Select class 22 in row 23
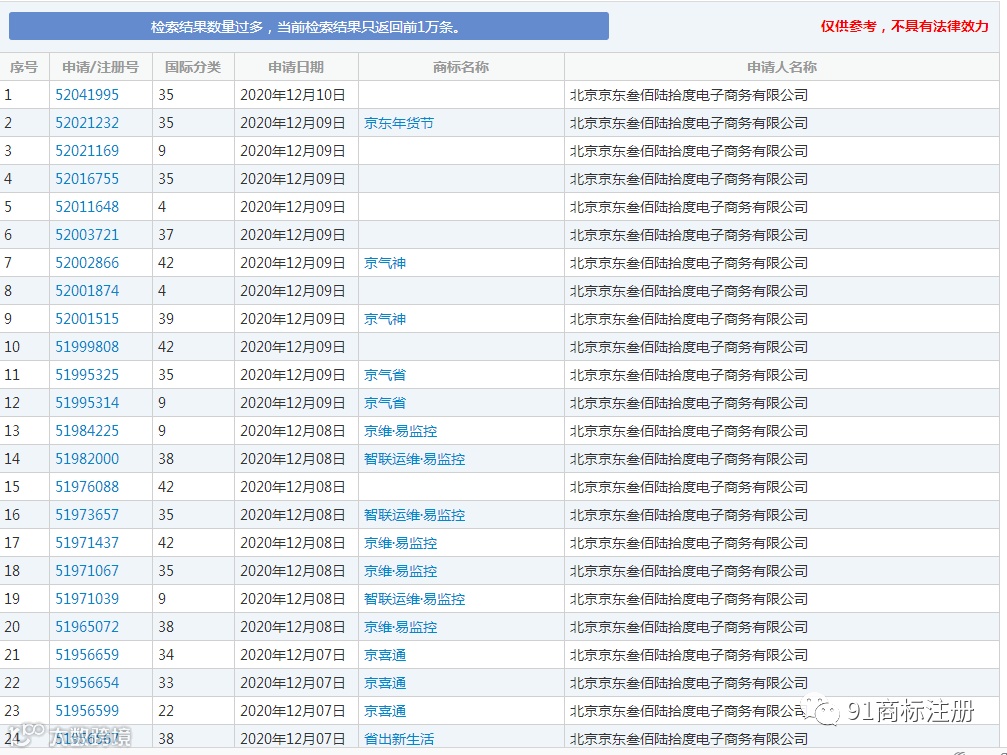The width and height of the screenshot is (1007, 755). (166, 711)
